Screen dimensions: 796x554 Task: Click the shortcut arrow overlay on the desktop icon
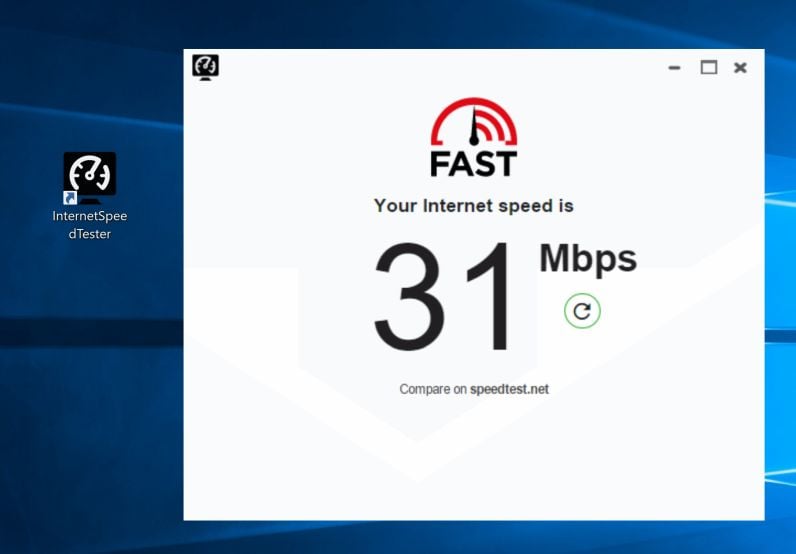[70, 197]
